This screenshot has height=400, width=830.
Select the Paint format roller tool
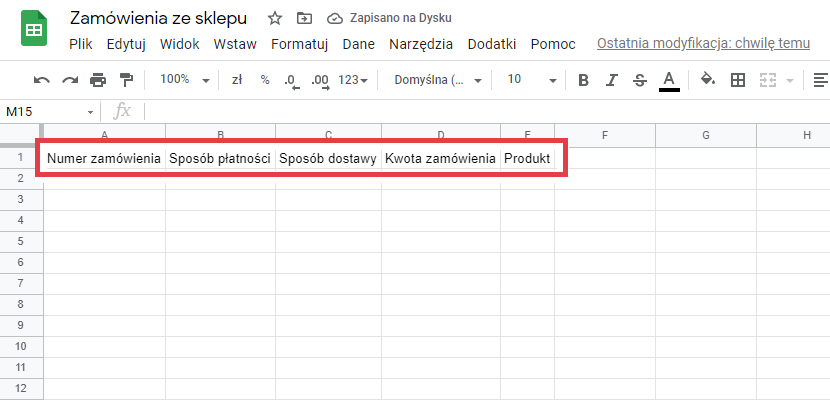click(x=126, y=80)
